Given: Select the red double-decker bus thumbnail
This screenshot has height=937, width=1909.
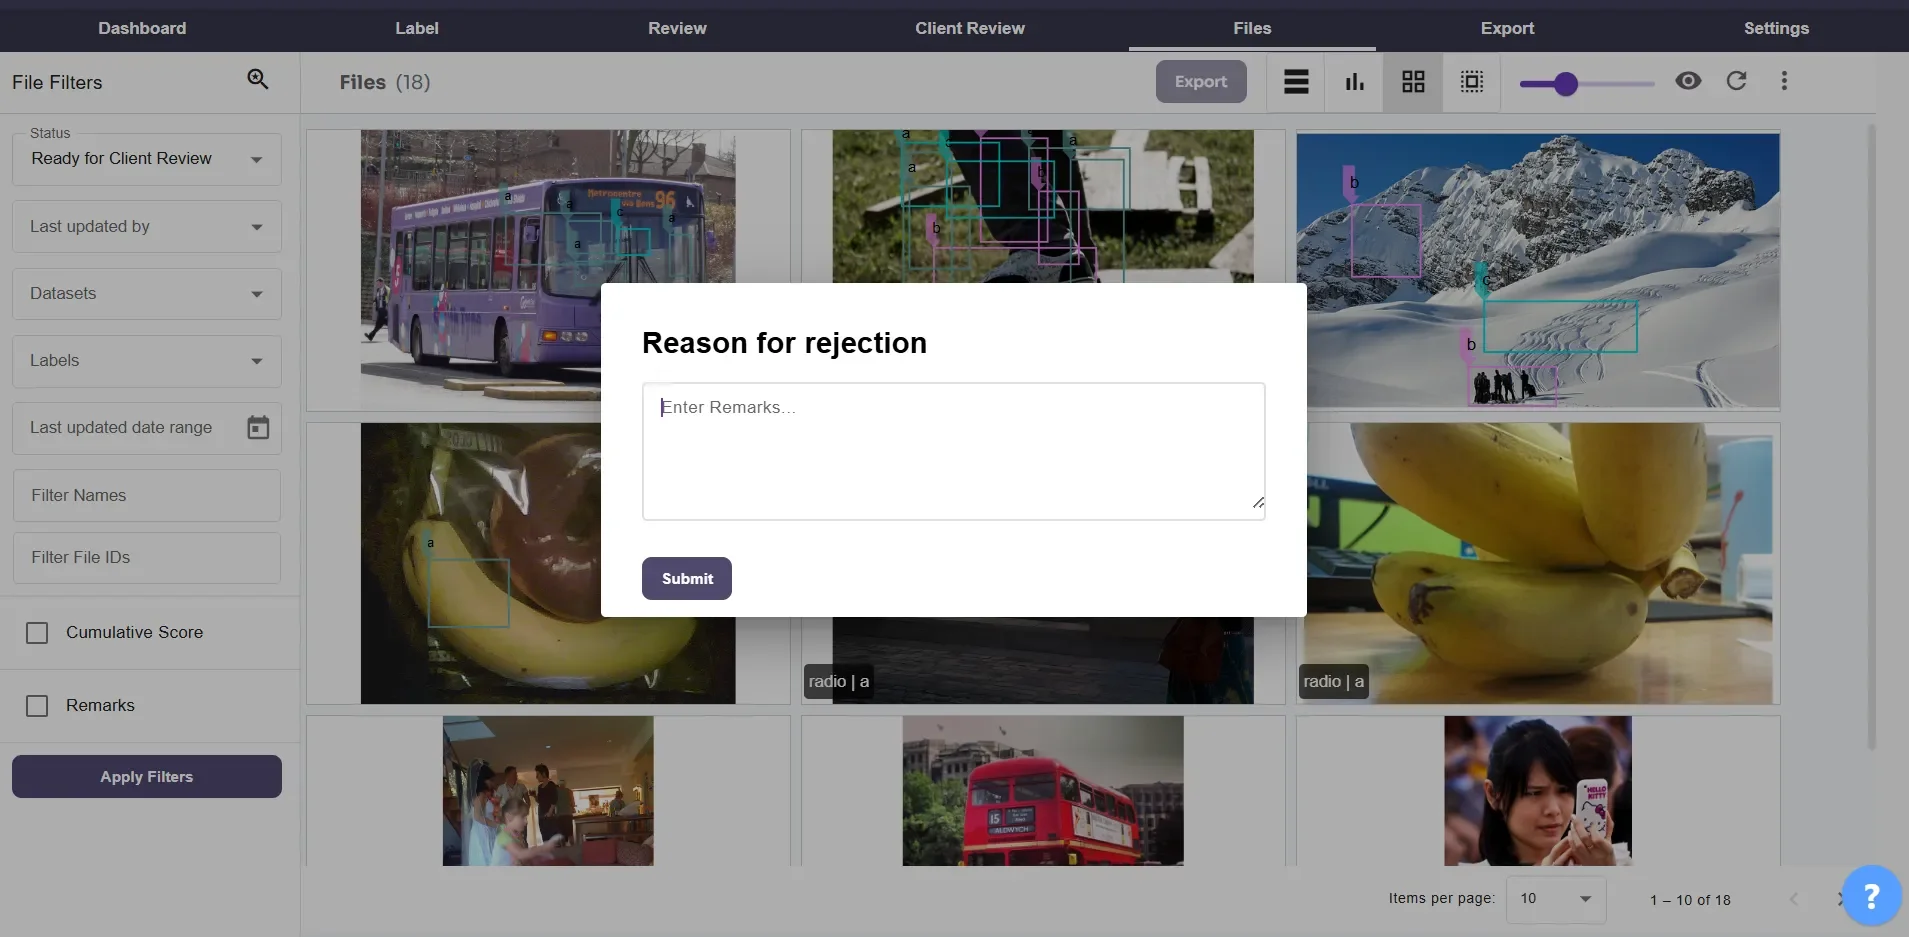Looking at the screenshot, I should pos(1043,791).
